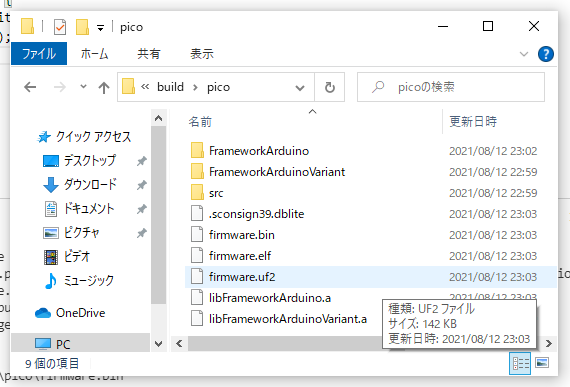The width and height of the screenshot is (570, 387).
Task: Sort by the 更新日時 column header
Action: [x=473, y=121]
